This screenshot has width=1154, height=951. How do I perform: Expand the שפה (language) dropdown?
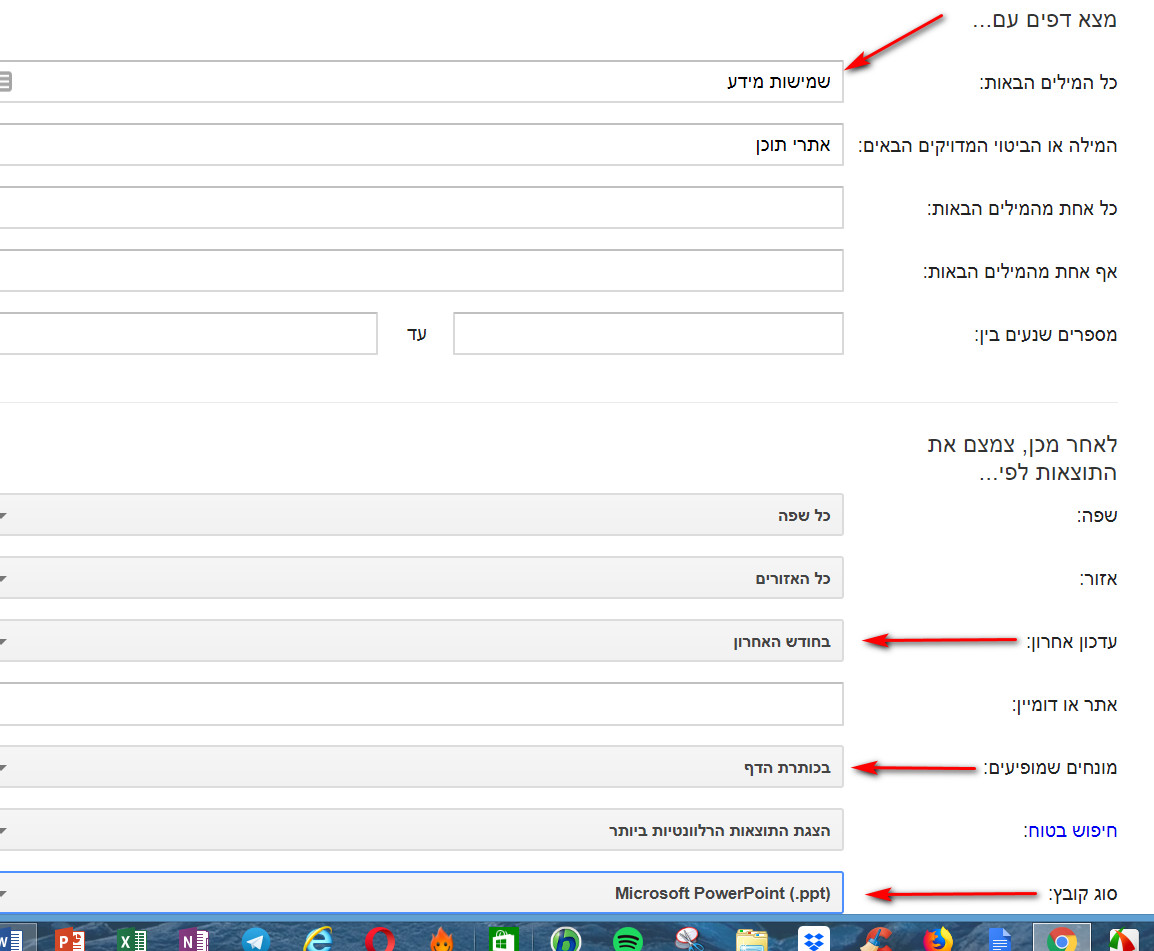(x=420, y=516)
